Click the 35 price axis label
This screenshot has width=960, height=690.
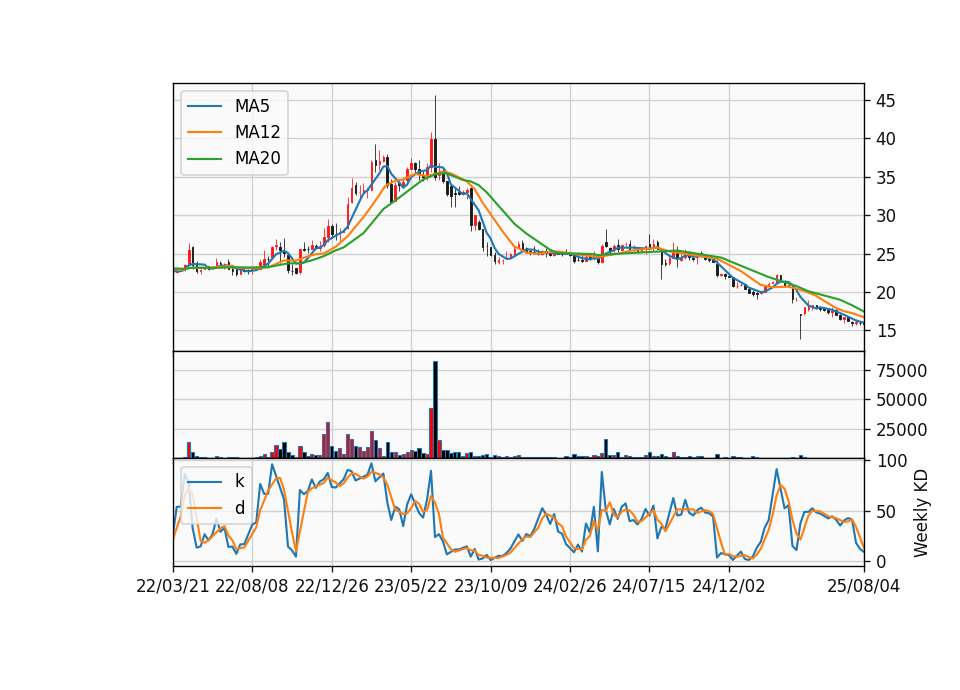point(885,178)
